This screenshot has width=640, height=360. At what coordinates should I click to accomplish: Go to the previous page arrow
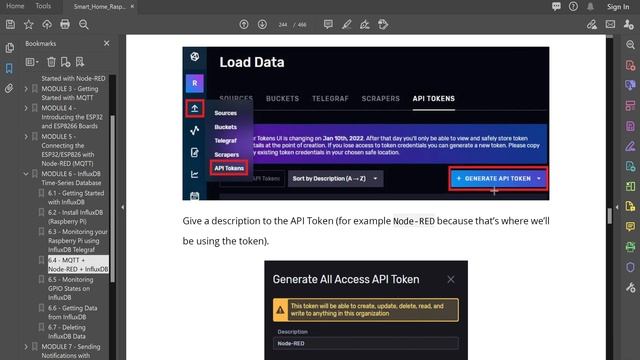244,24
